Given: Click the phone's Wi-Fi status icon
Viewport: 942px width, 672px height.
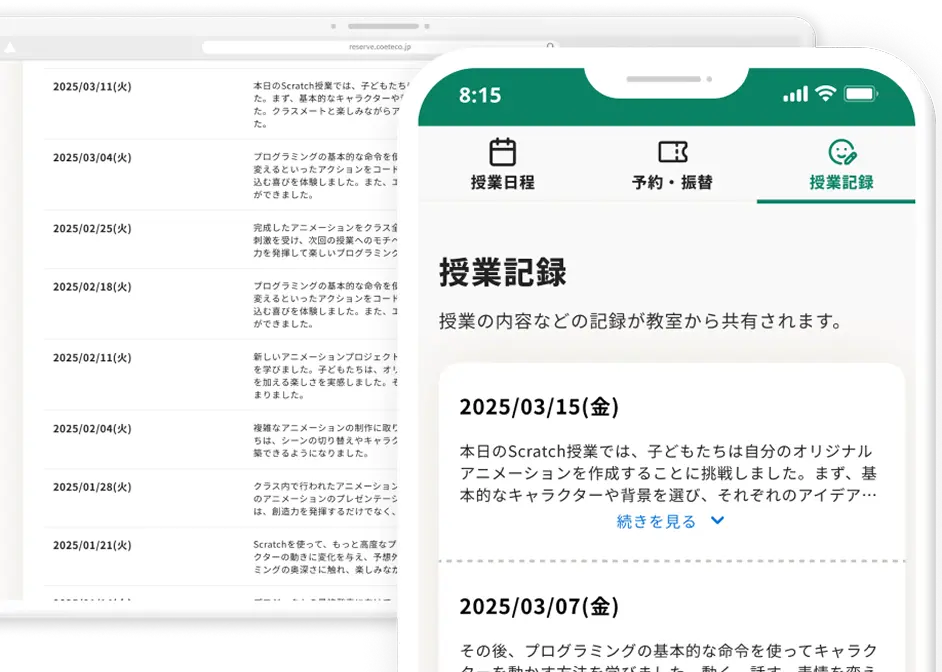Looking at the screenshot, I should pyautogui.click(x=825, y=94).
